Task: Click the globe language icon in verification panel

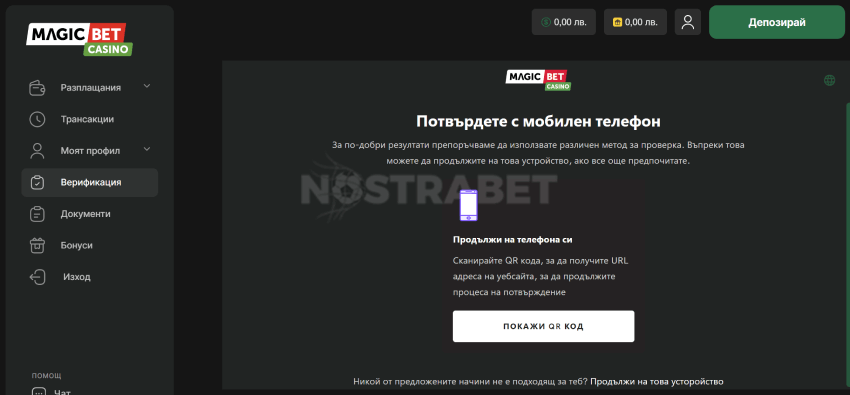Action: point(829,80)
